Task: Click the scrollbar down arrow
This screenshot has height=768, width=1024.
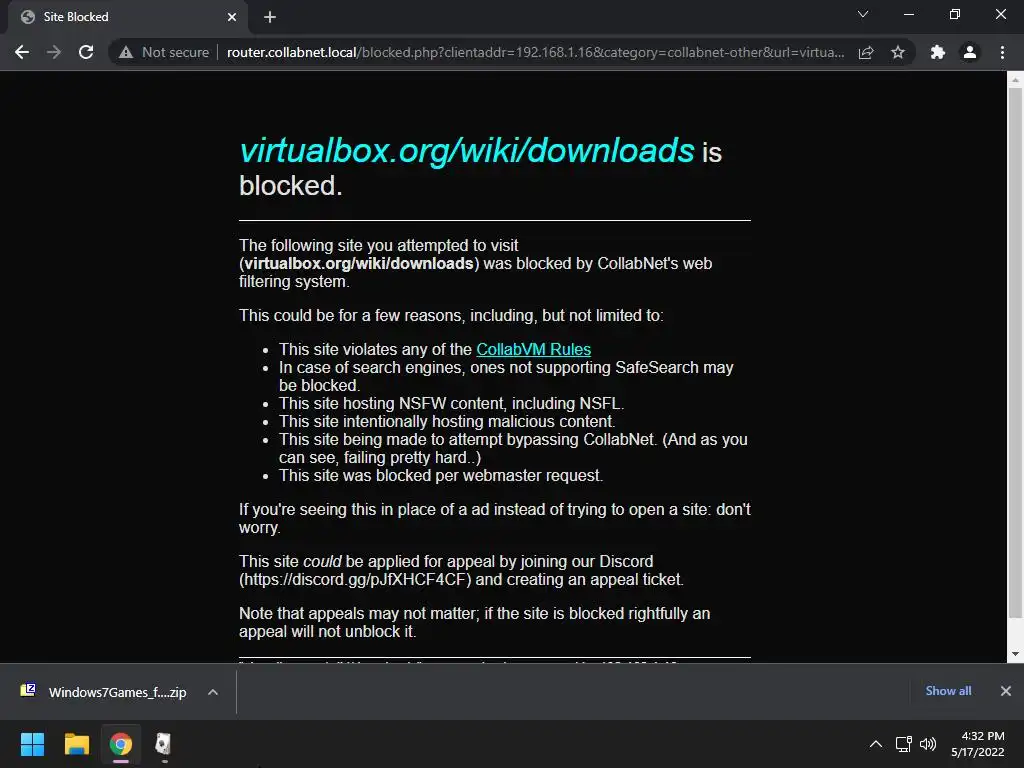Action: (x=1015, y=654)
